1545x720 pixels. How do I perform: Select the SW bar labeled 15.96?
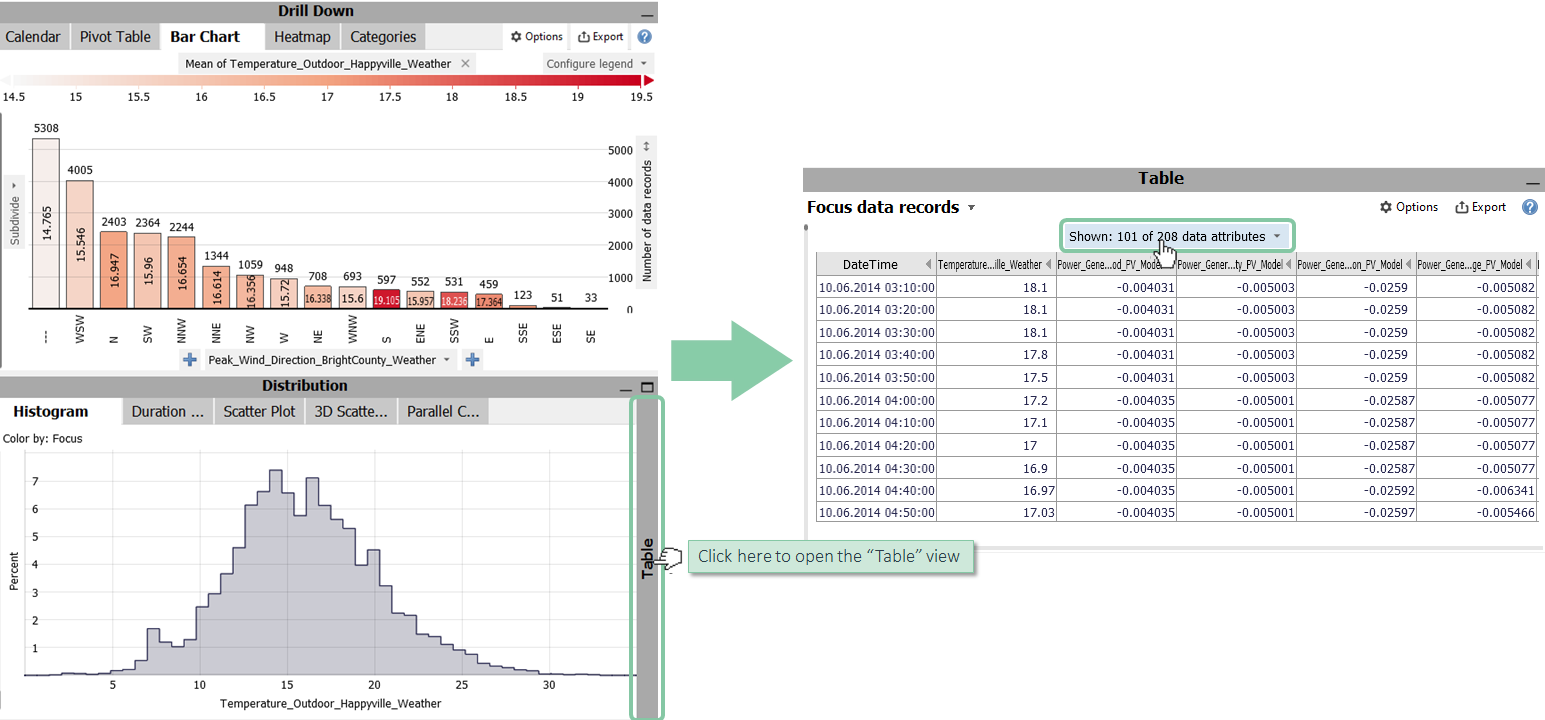pyautogui.click(x=148, y=271)
